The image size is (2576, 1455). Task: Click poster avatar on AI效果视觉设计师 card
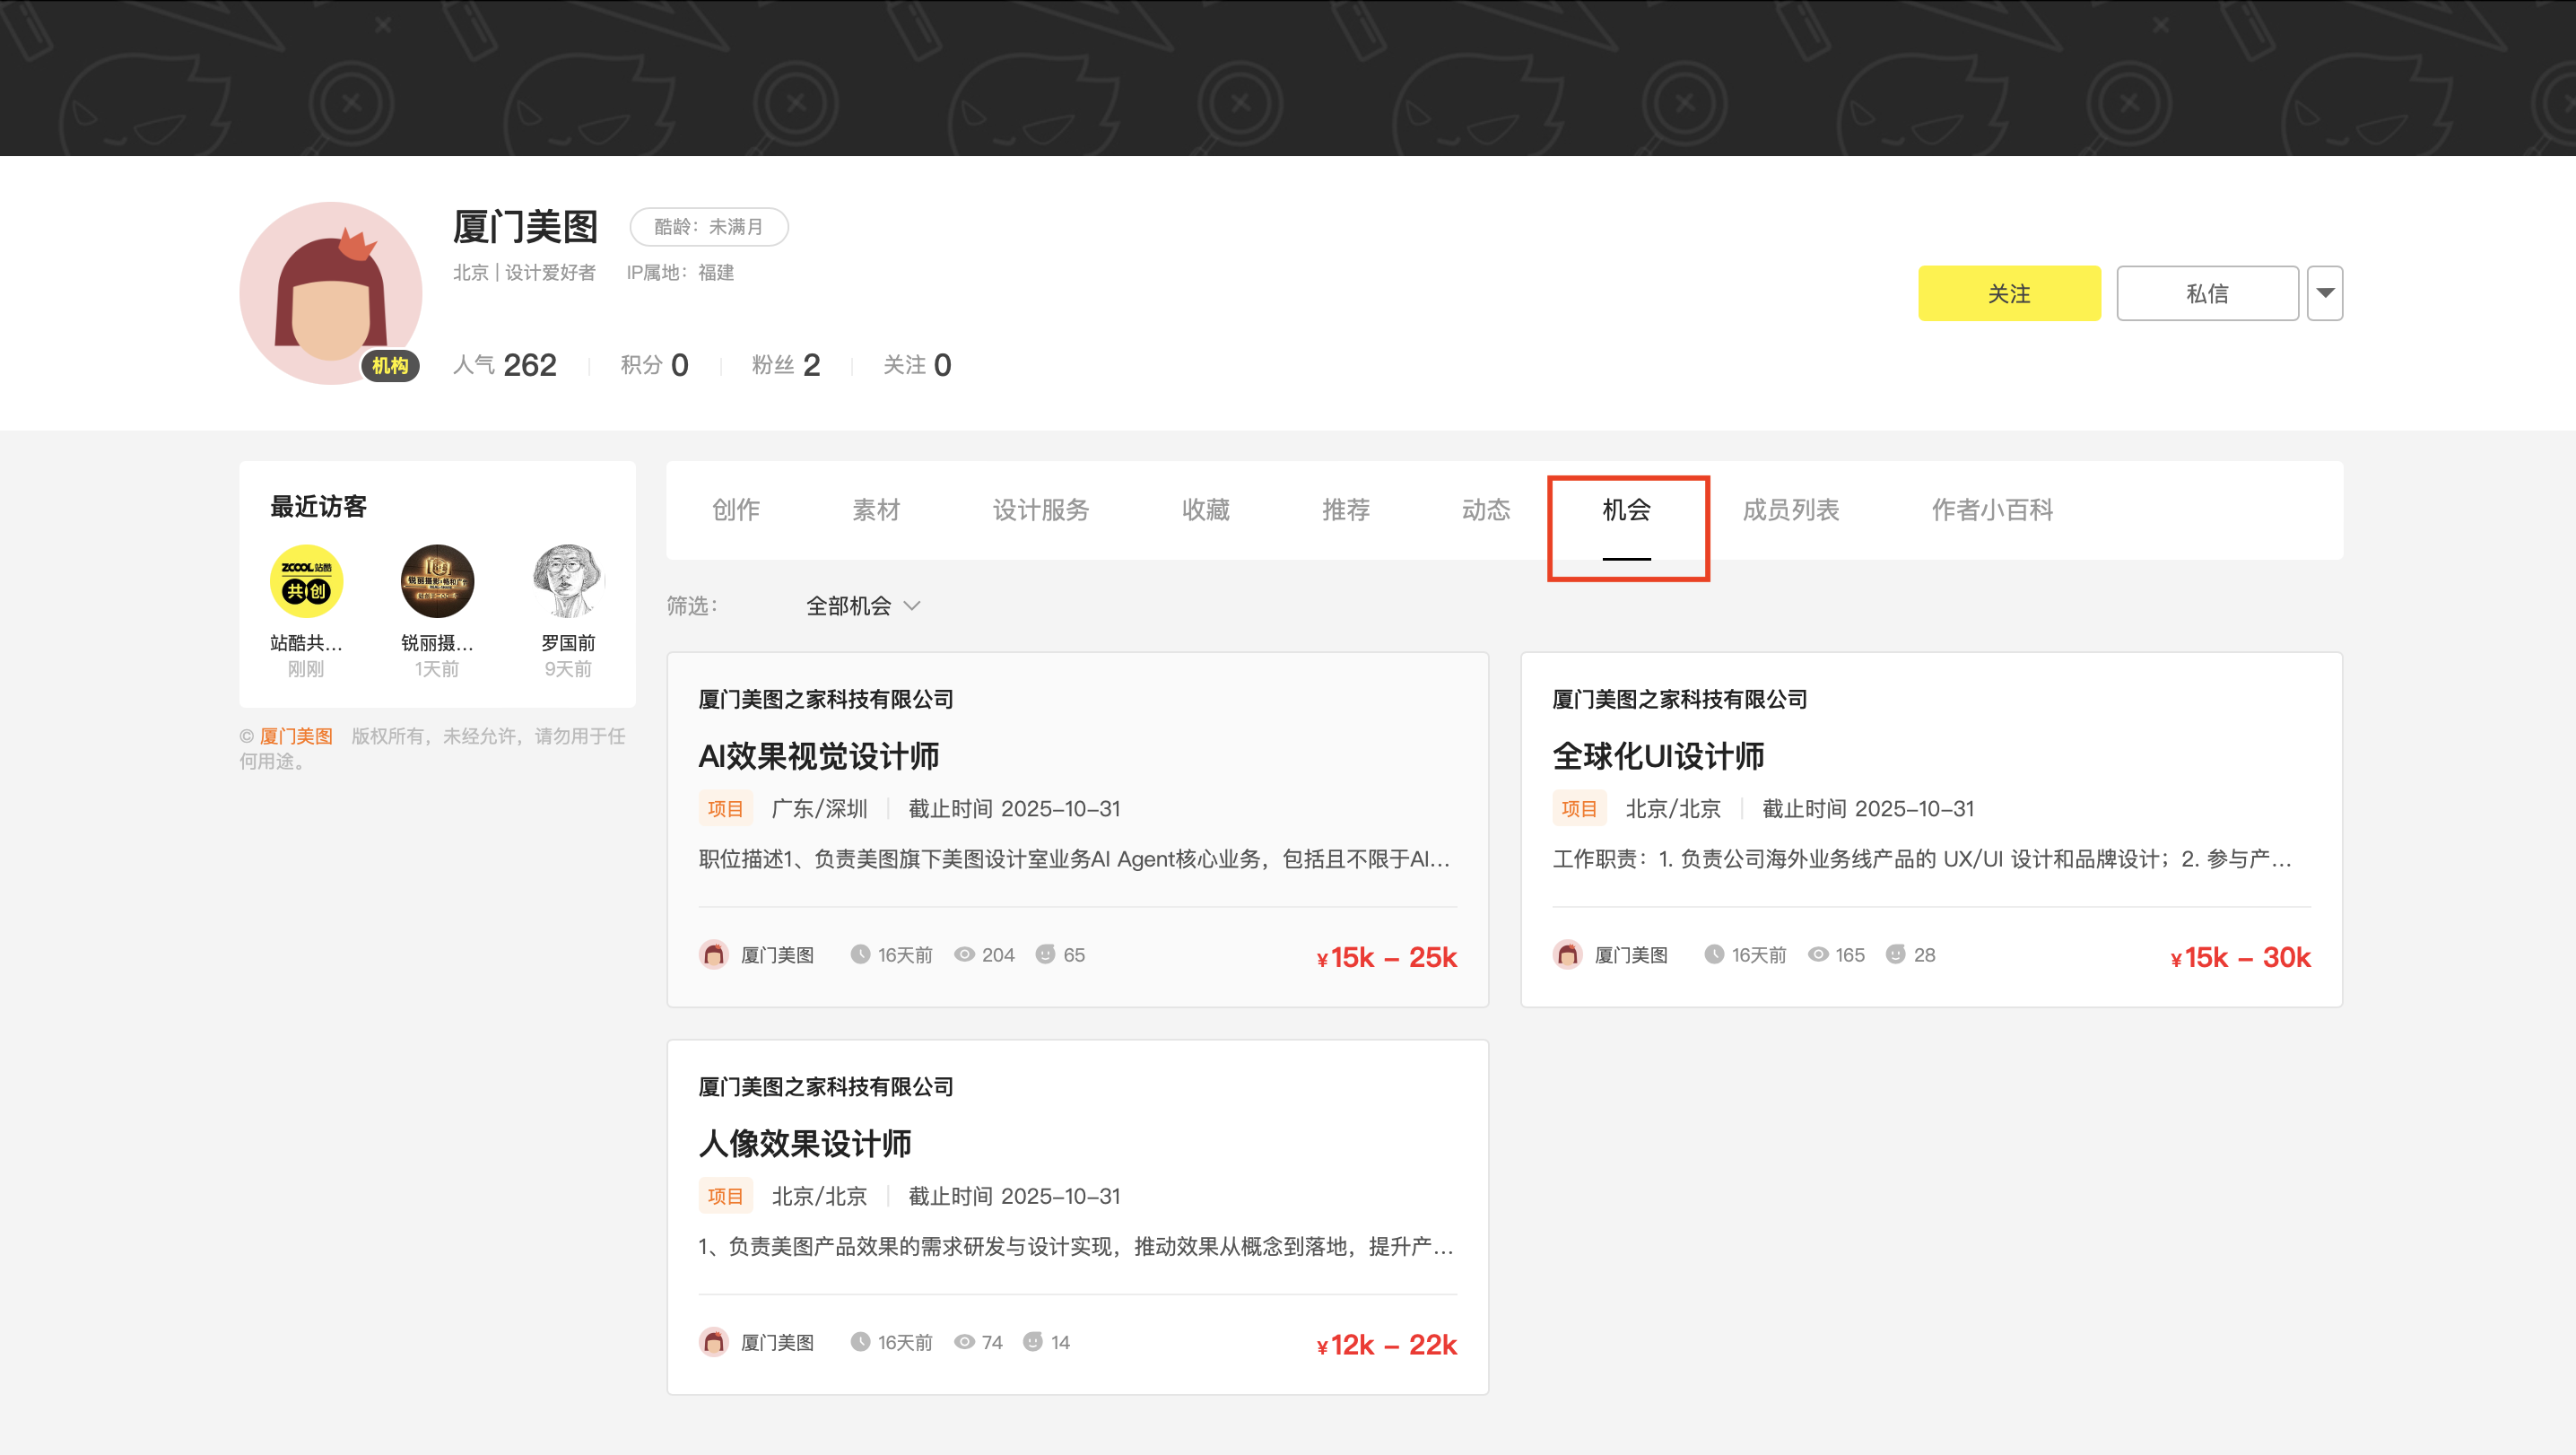coord(713,955)
